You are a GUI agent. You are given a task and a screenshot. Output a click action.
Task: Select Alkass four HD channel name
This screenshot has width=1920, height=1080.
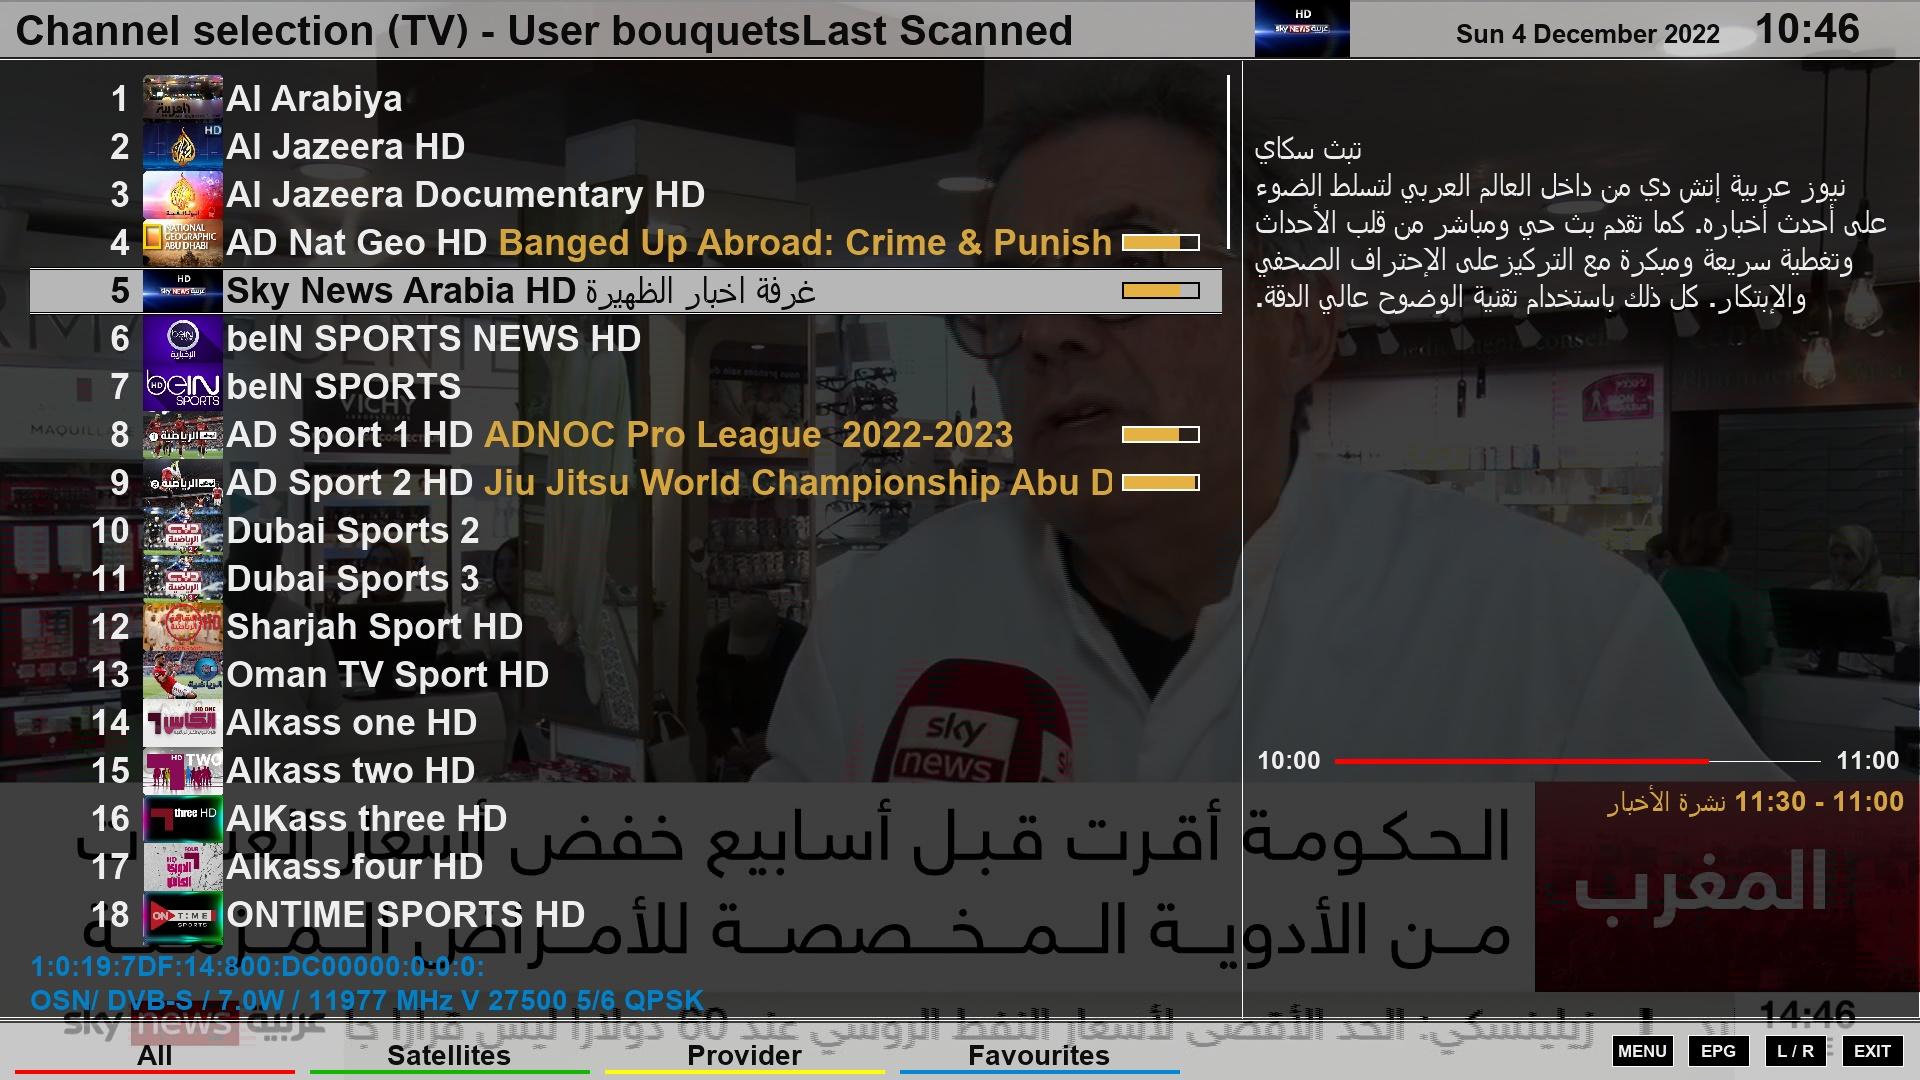click(355, 867)
